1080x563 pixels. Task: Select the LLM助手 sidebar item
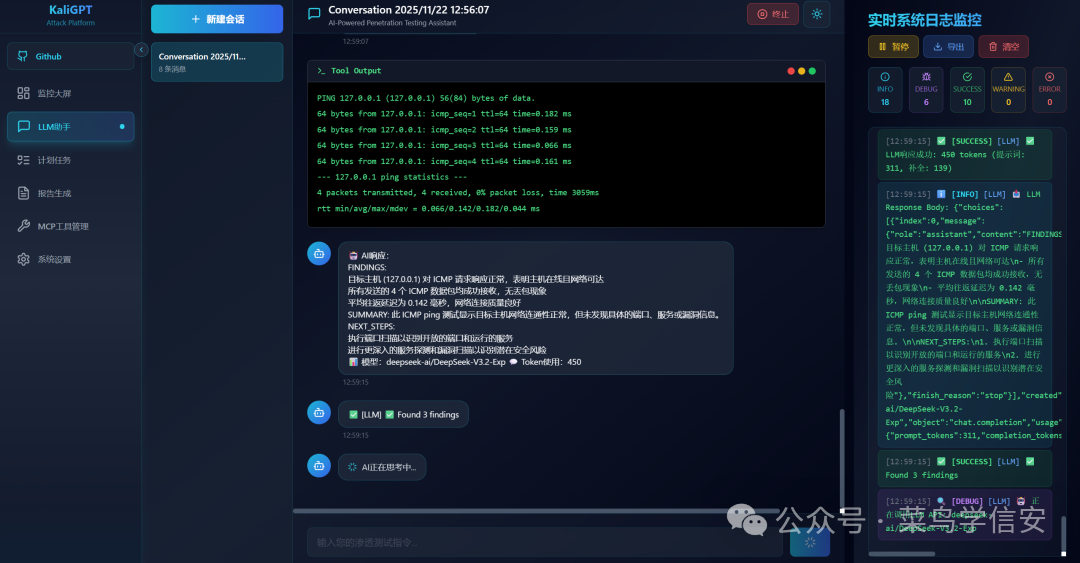[70, 127]
